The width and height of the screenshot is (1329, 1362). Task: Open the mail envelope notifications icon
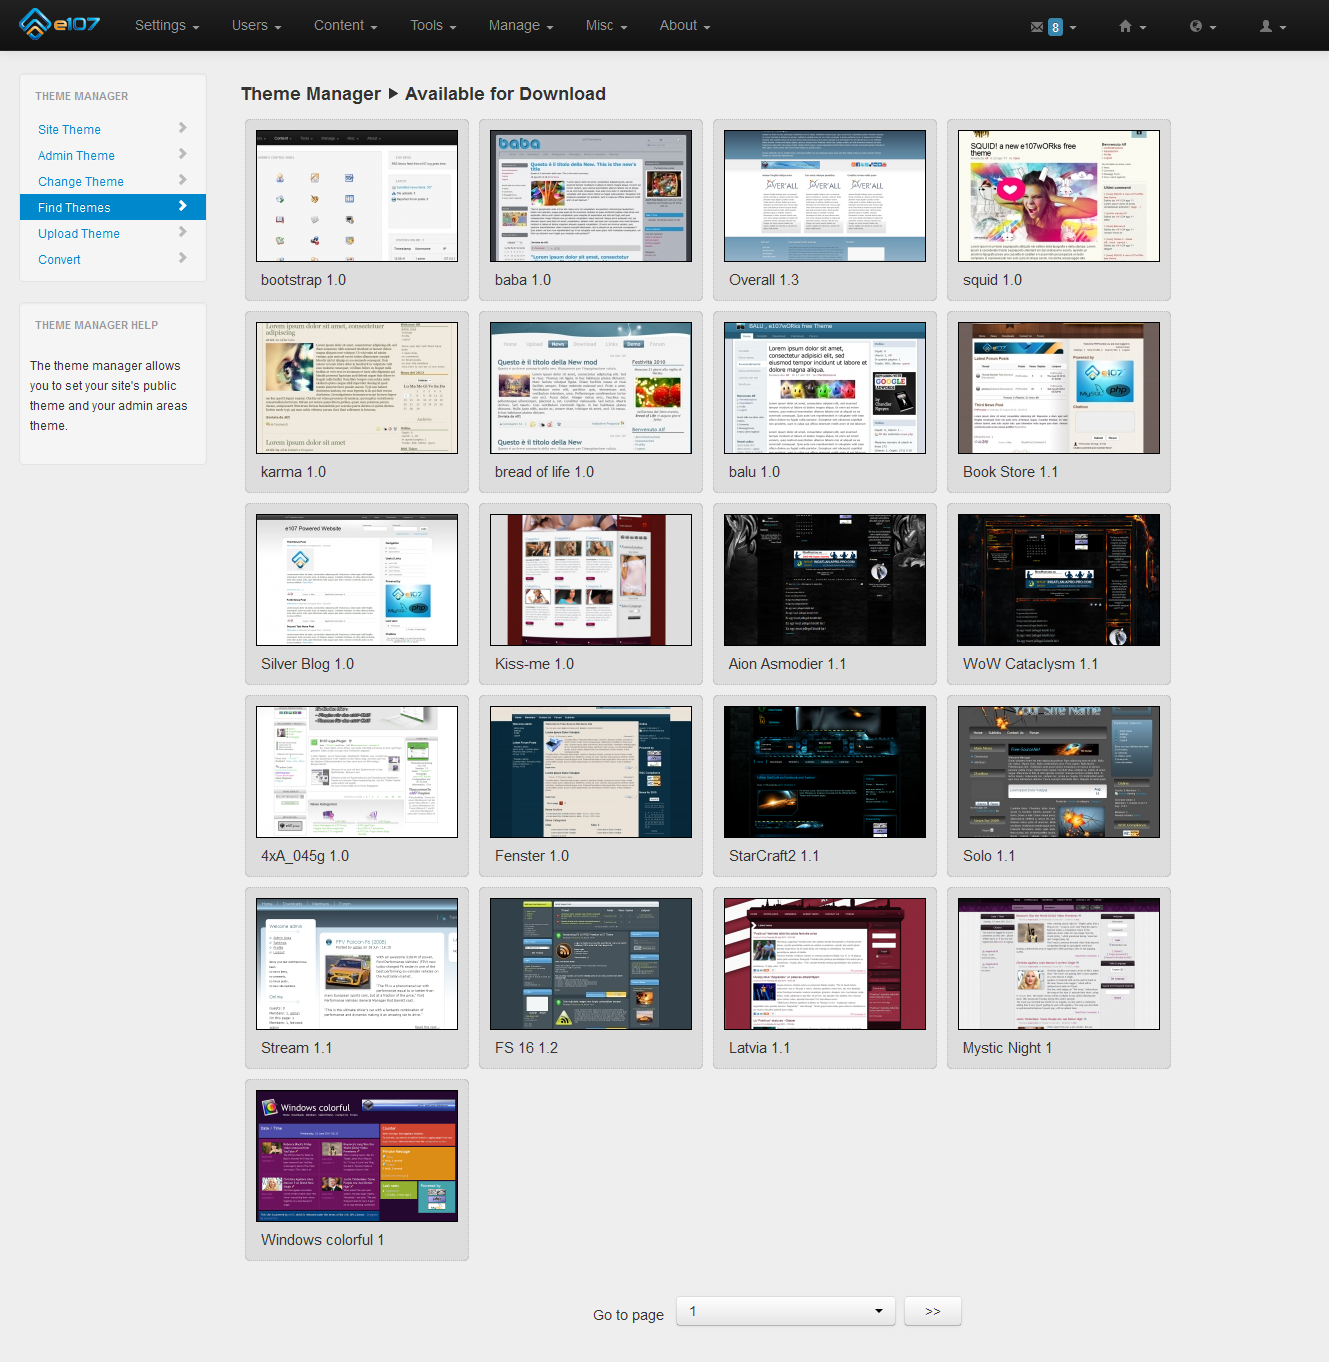coord(1037,27)
